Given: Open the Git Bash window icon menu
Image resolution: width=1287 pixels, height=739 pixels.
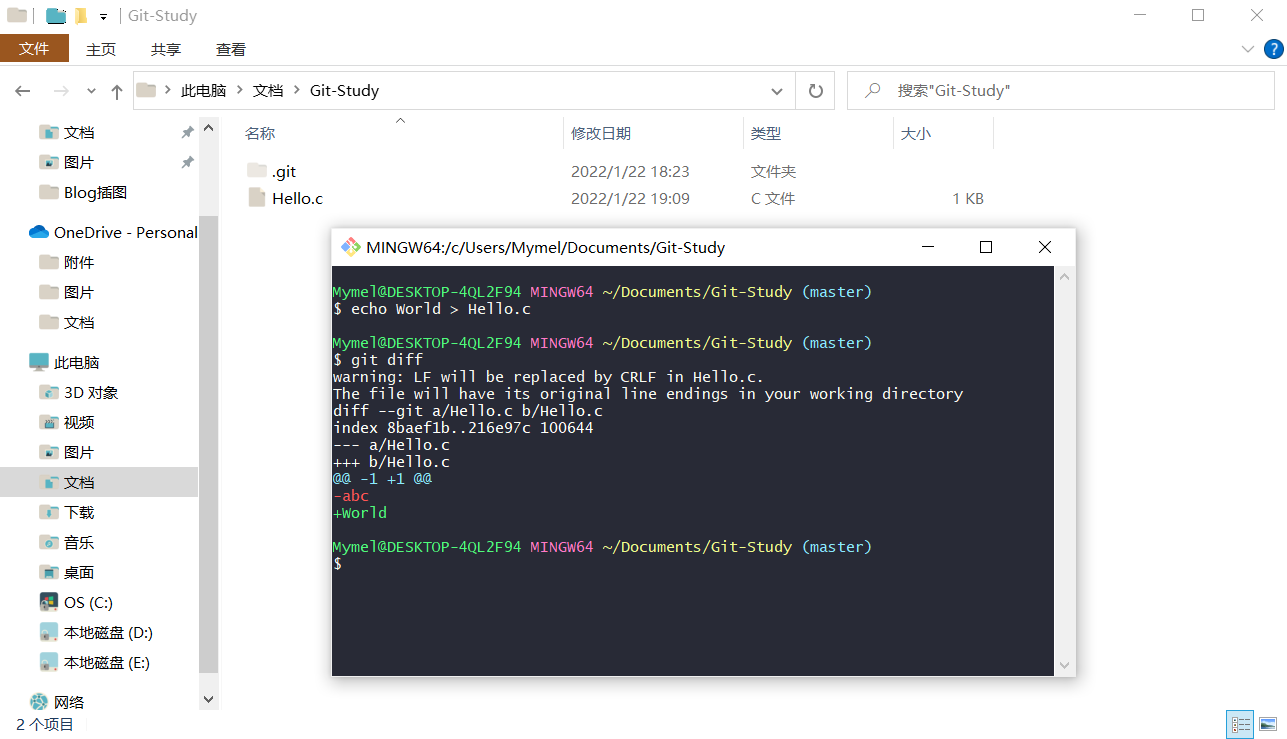Looking at the screenshot, I should click(x=350, y=247).
